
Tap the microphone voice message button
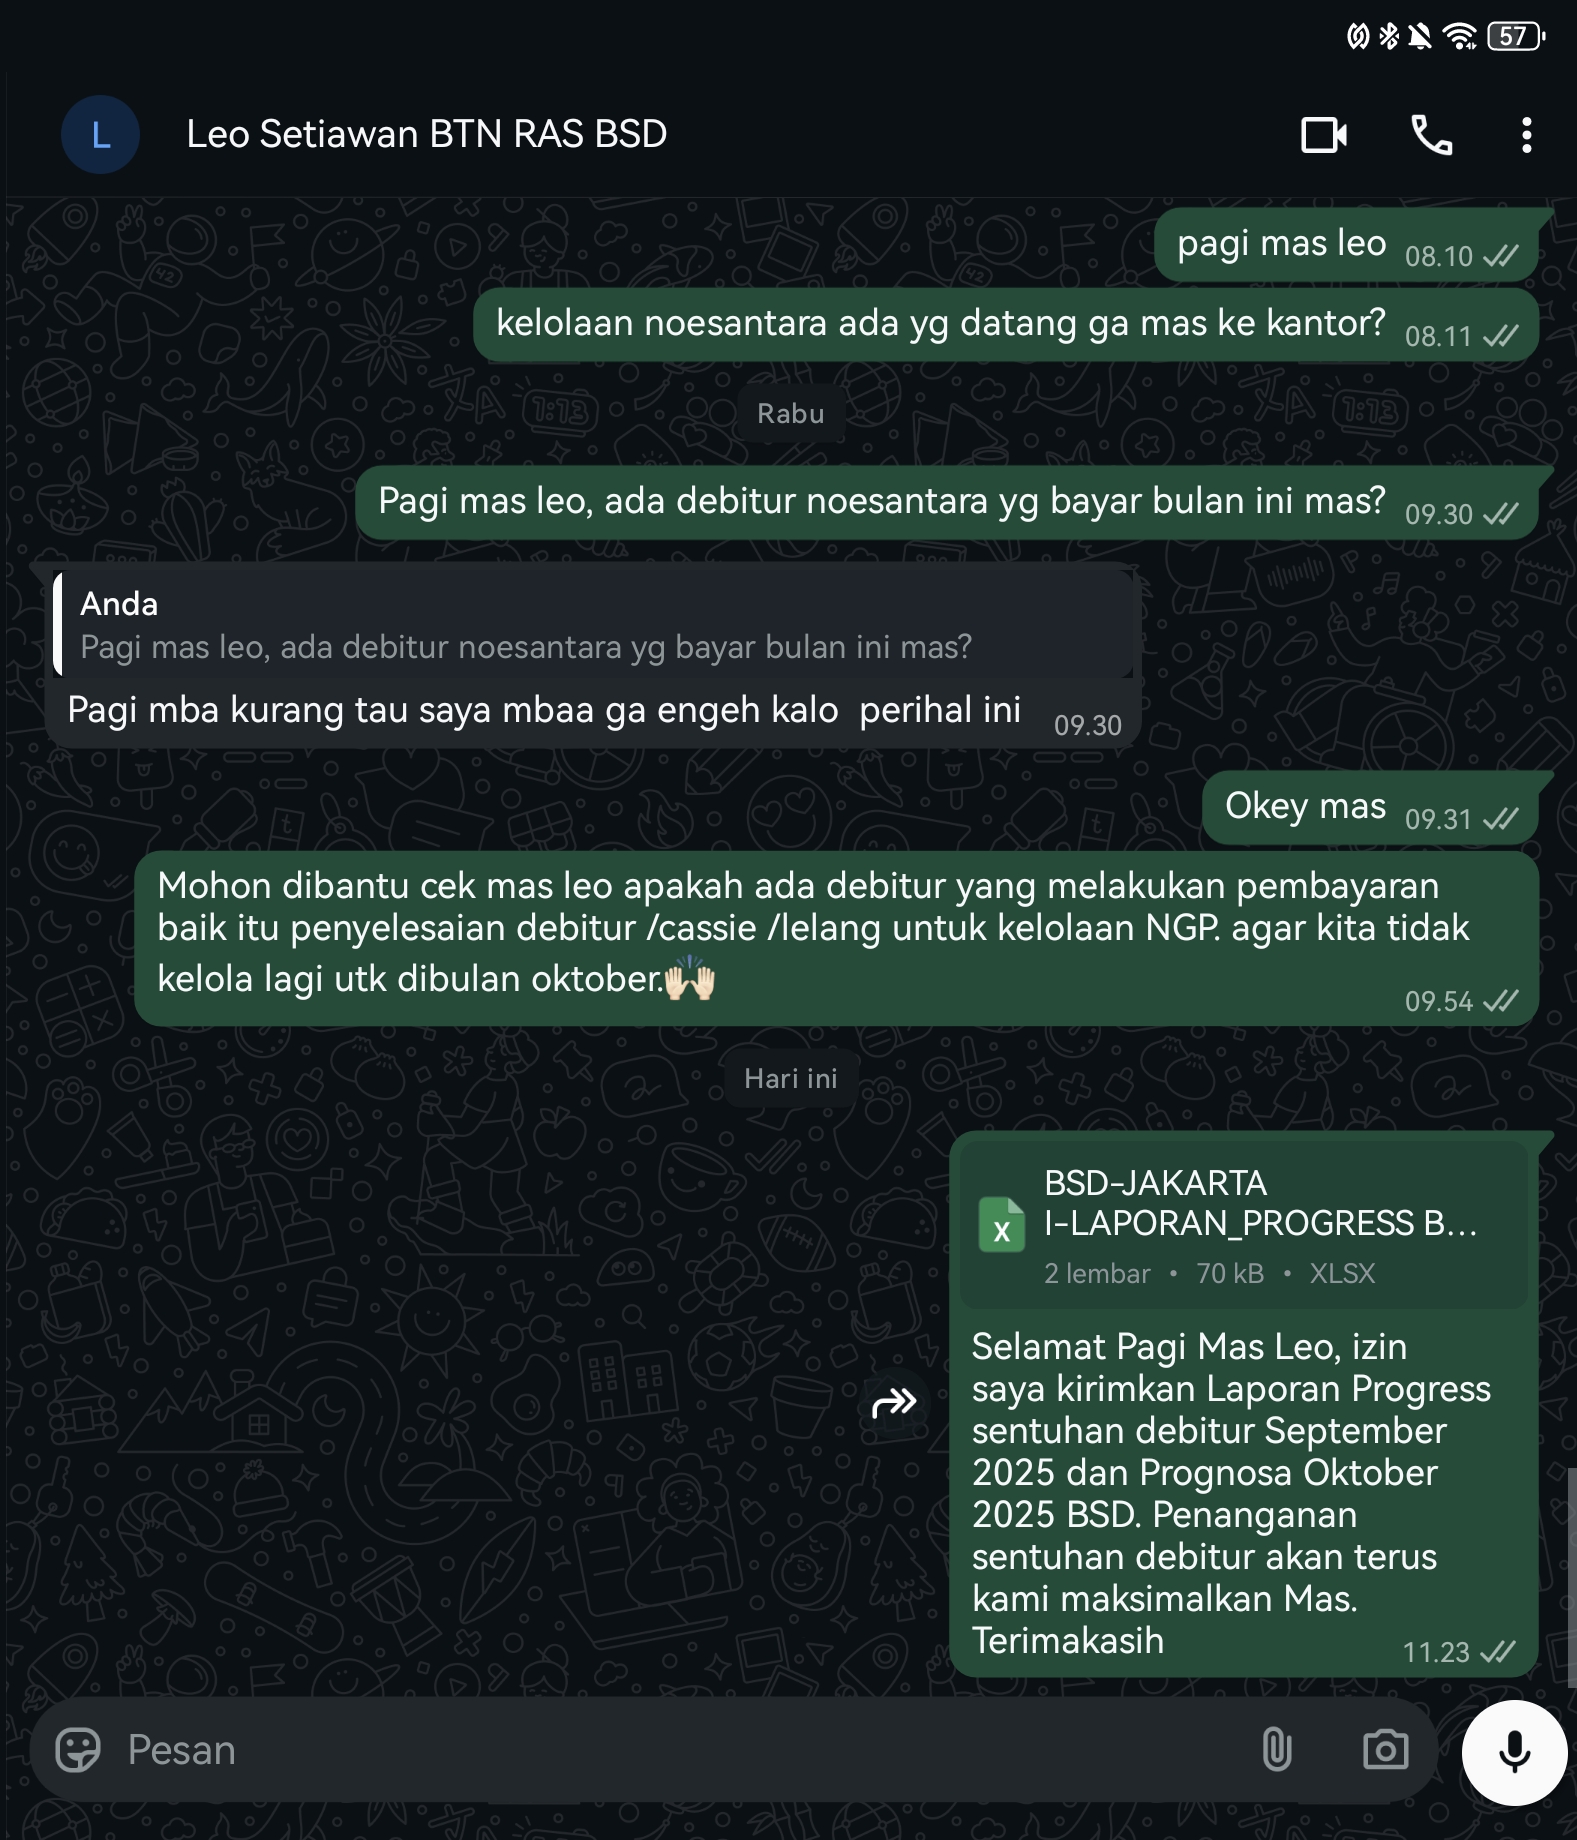1514,1752
